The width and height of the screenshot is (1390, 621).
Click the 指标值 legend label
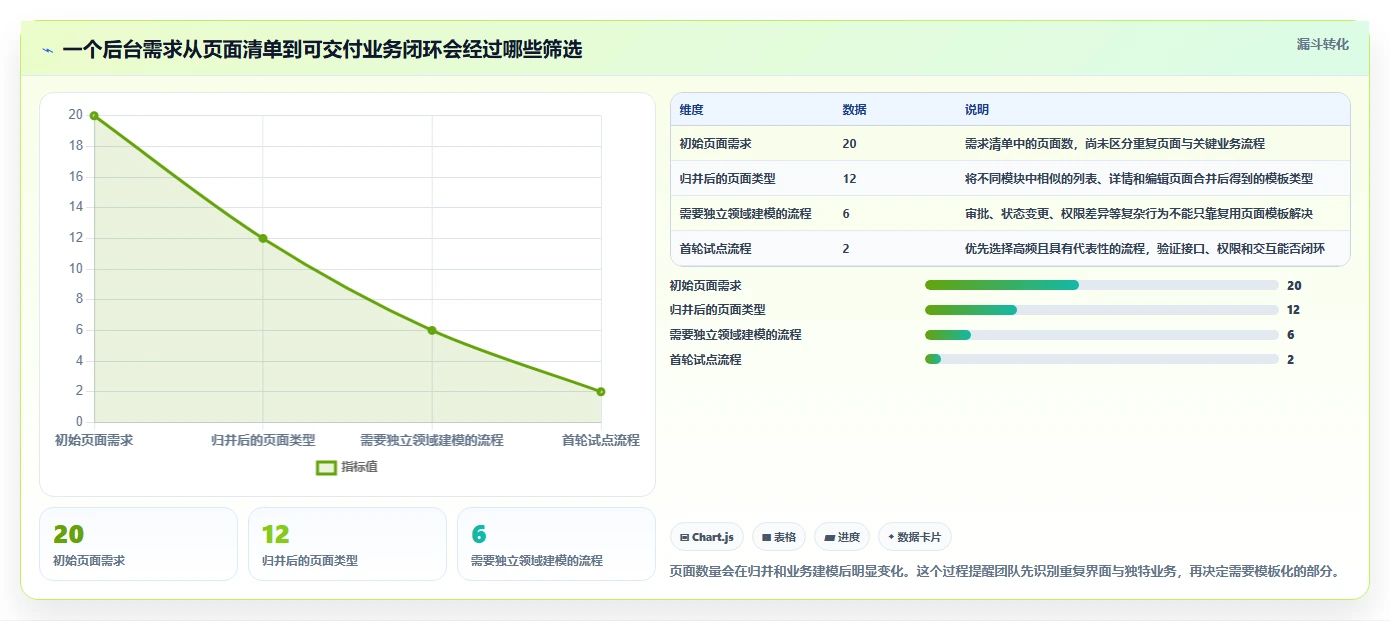[359, 467]
